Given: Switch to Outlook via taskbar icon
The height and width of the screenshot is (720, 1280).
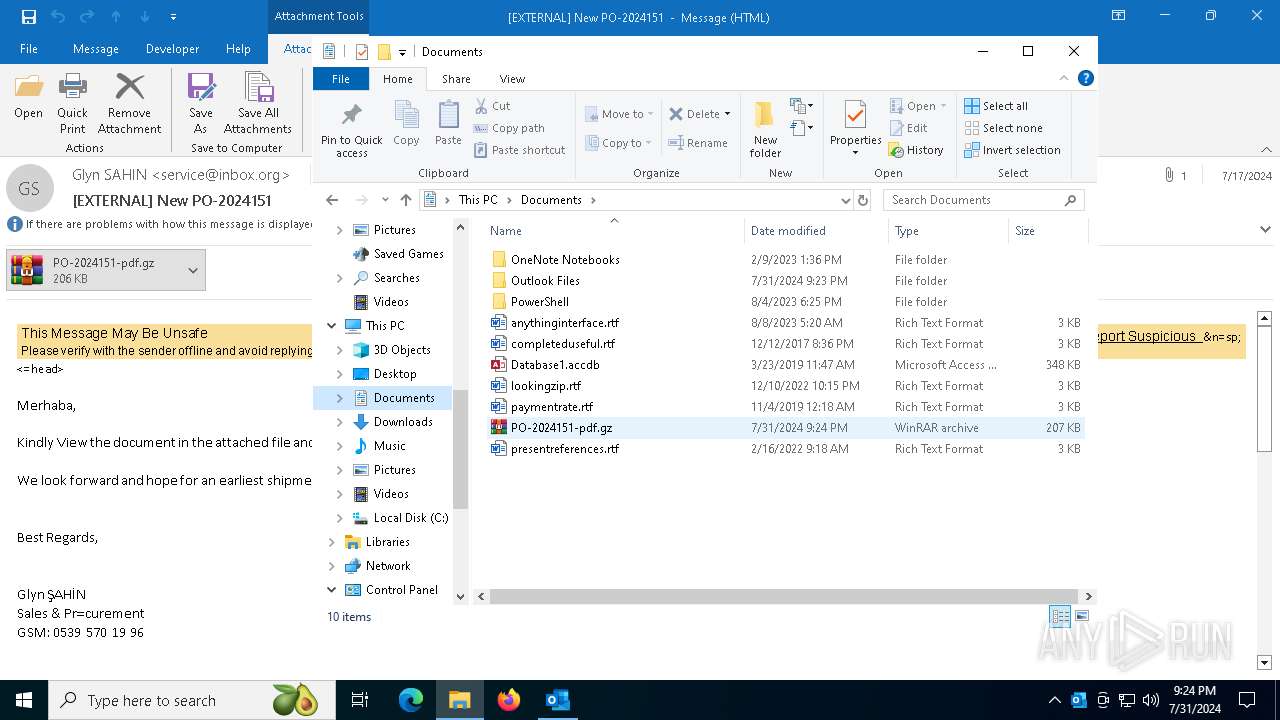Looking at the screenshot, I should [x=558, y=700].
